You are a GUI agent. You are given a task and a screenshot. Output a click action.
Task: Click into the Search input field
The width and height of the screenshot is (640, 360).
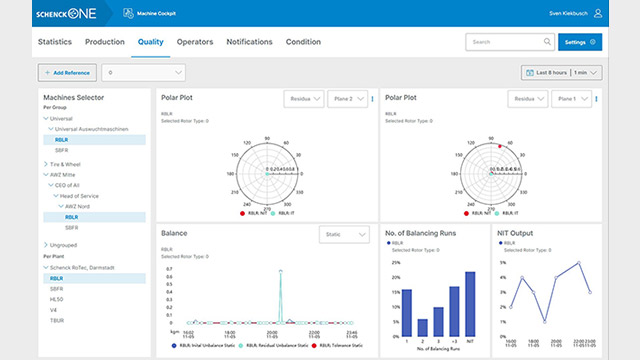point(506,42)
